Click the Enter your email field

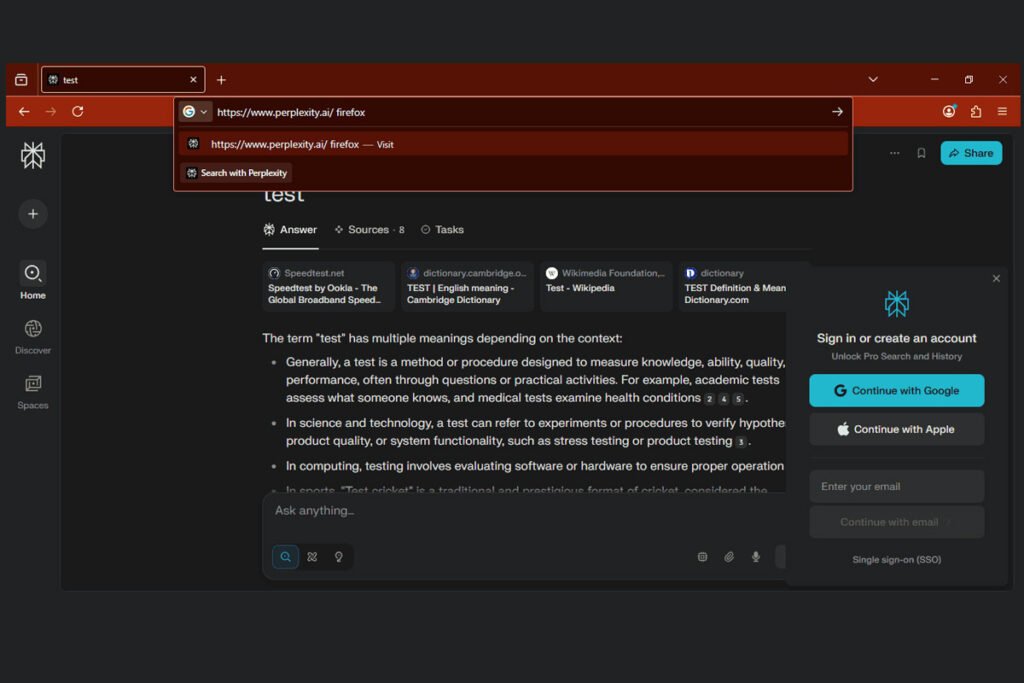click(x=897, y=486)
